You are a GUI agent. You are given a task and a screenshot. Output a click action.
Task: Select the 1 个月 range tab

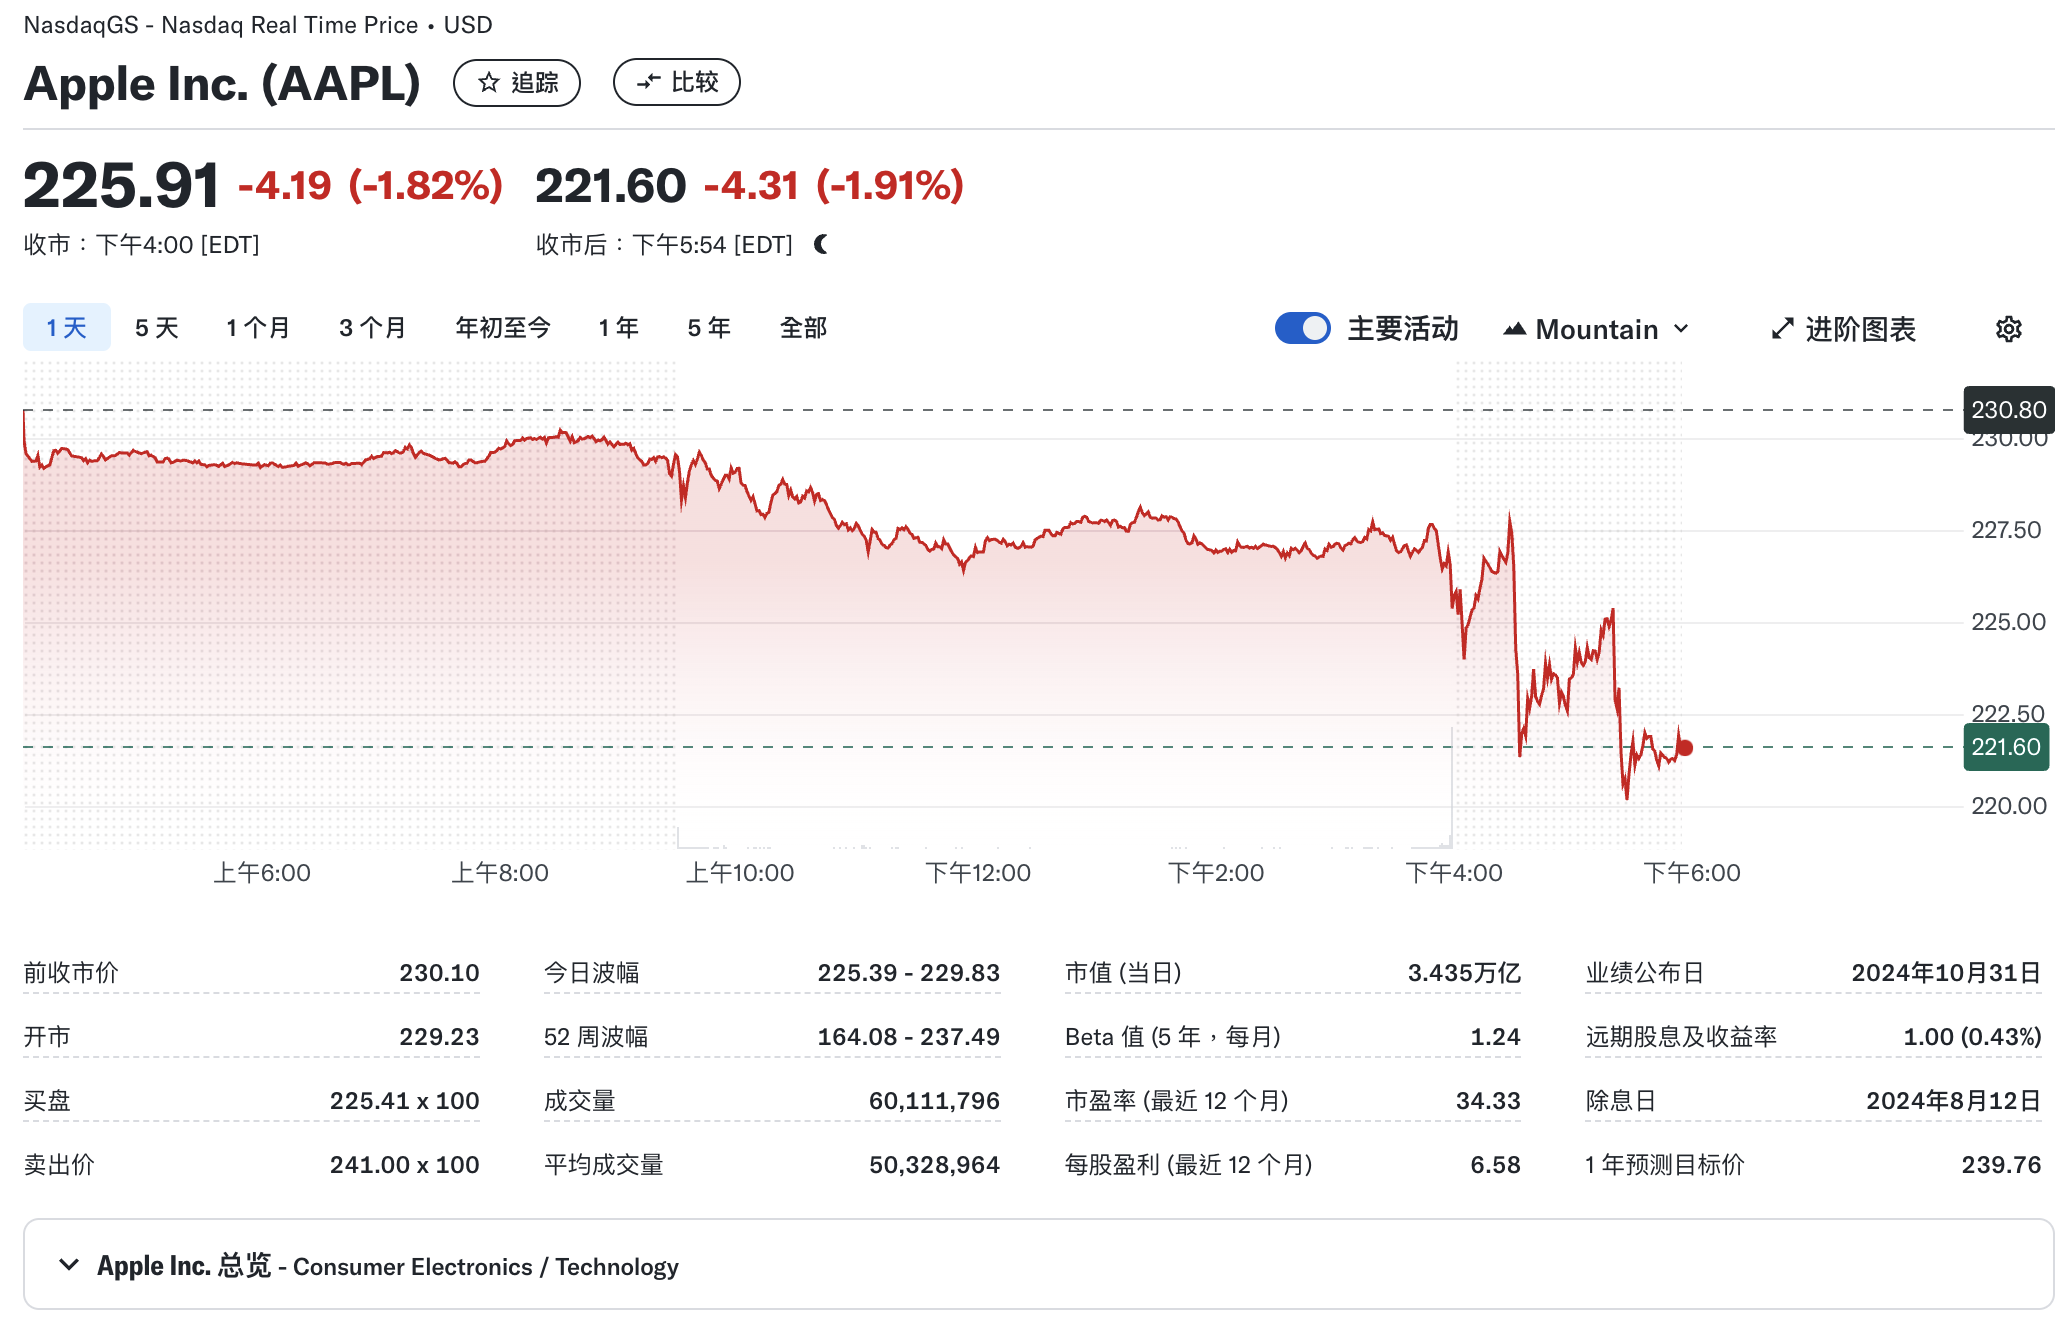(258, 328)
